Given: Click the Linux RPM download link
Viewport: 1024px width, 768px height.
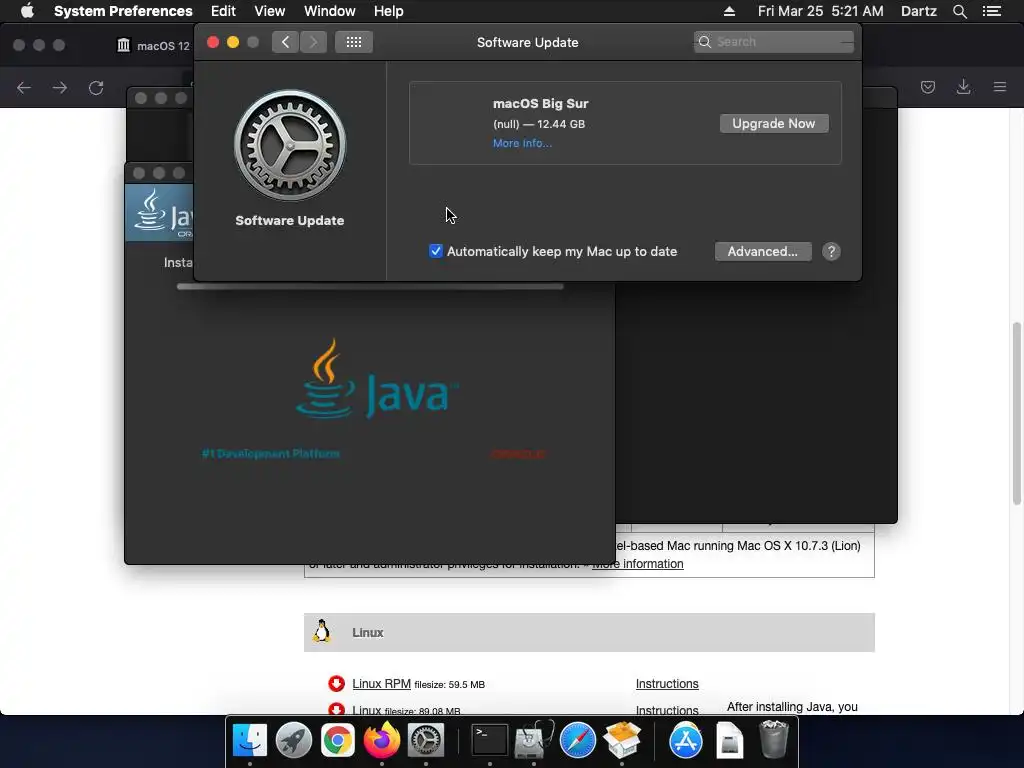Looking at the screenshot, I should point(381,684).
